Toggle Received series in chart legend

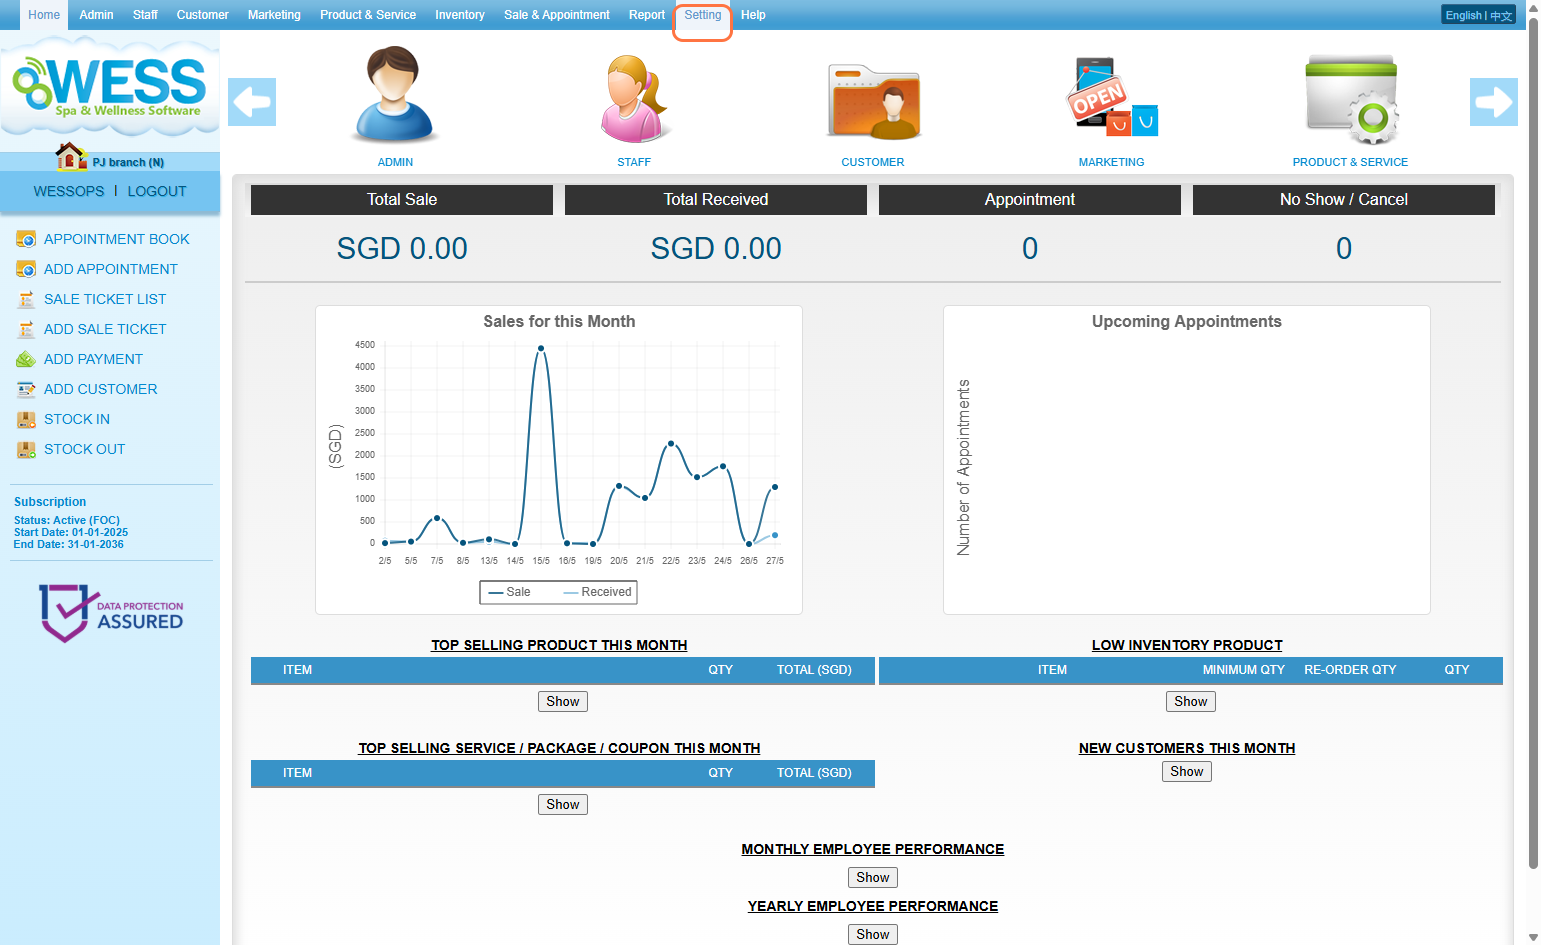(x=597, y=592)
